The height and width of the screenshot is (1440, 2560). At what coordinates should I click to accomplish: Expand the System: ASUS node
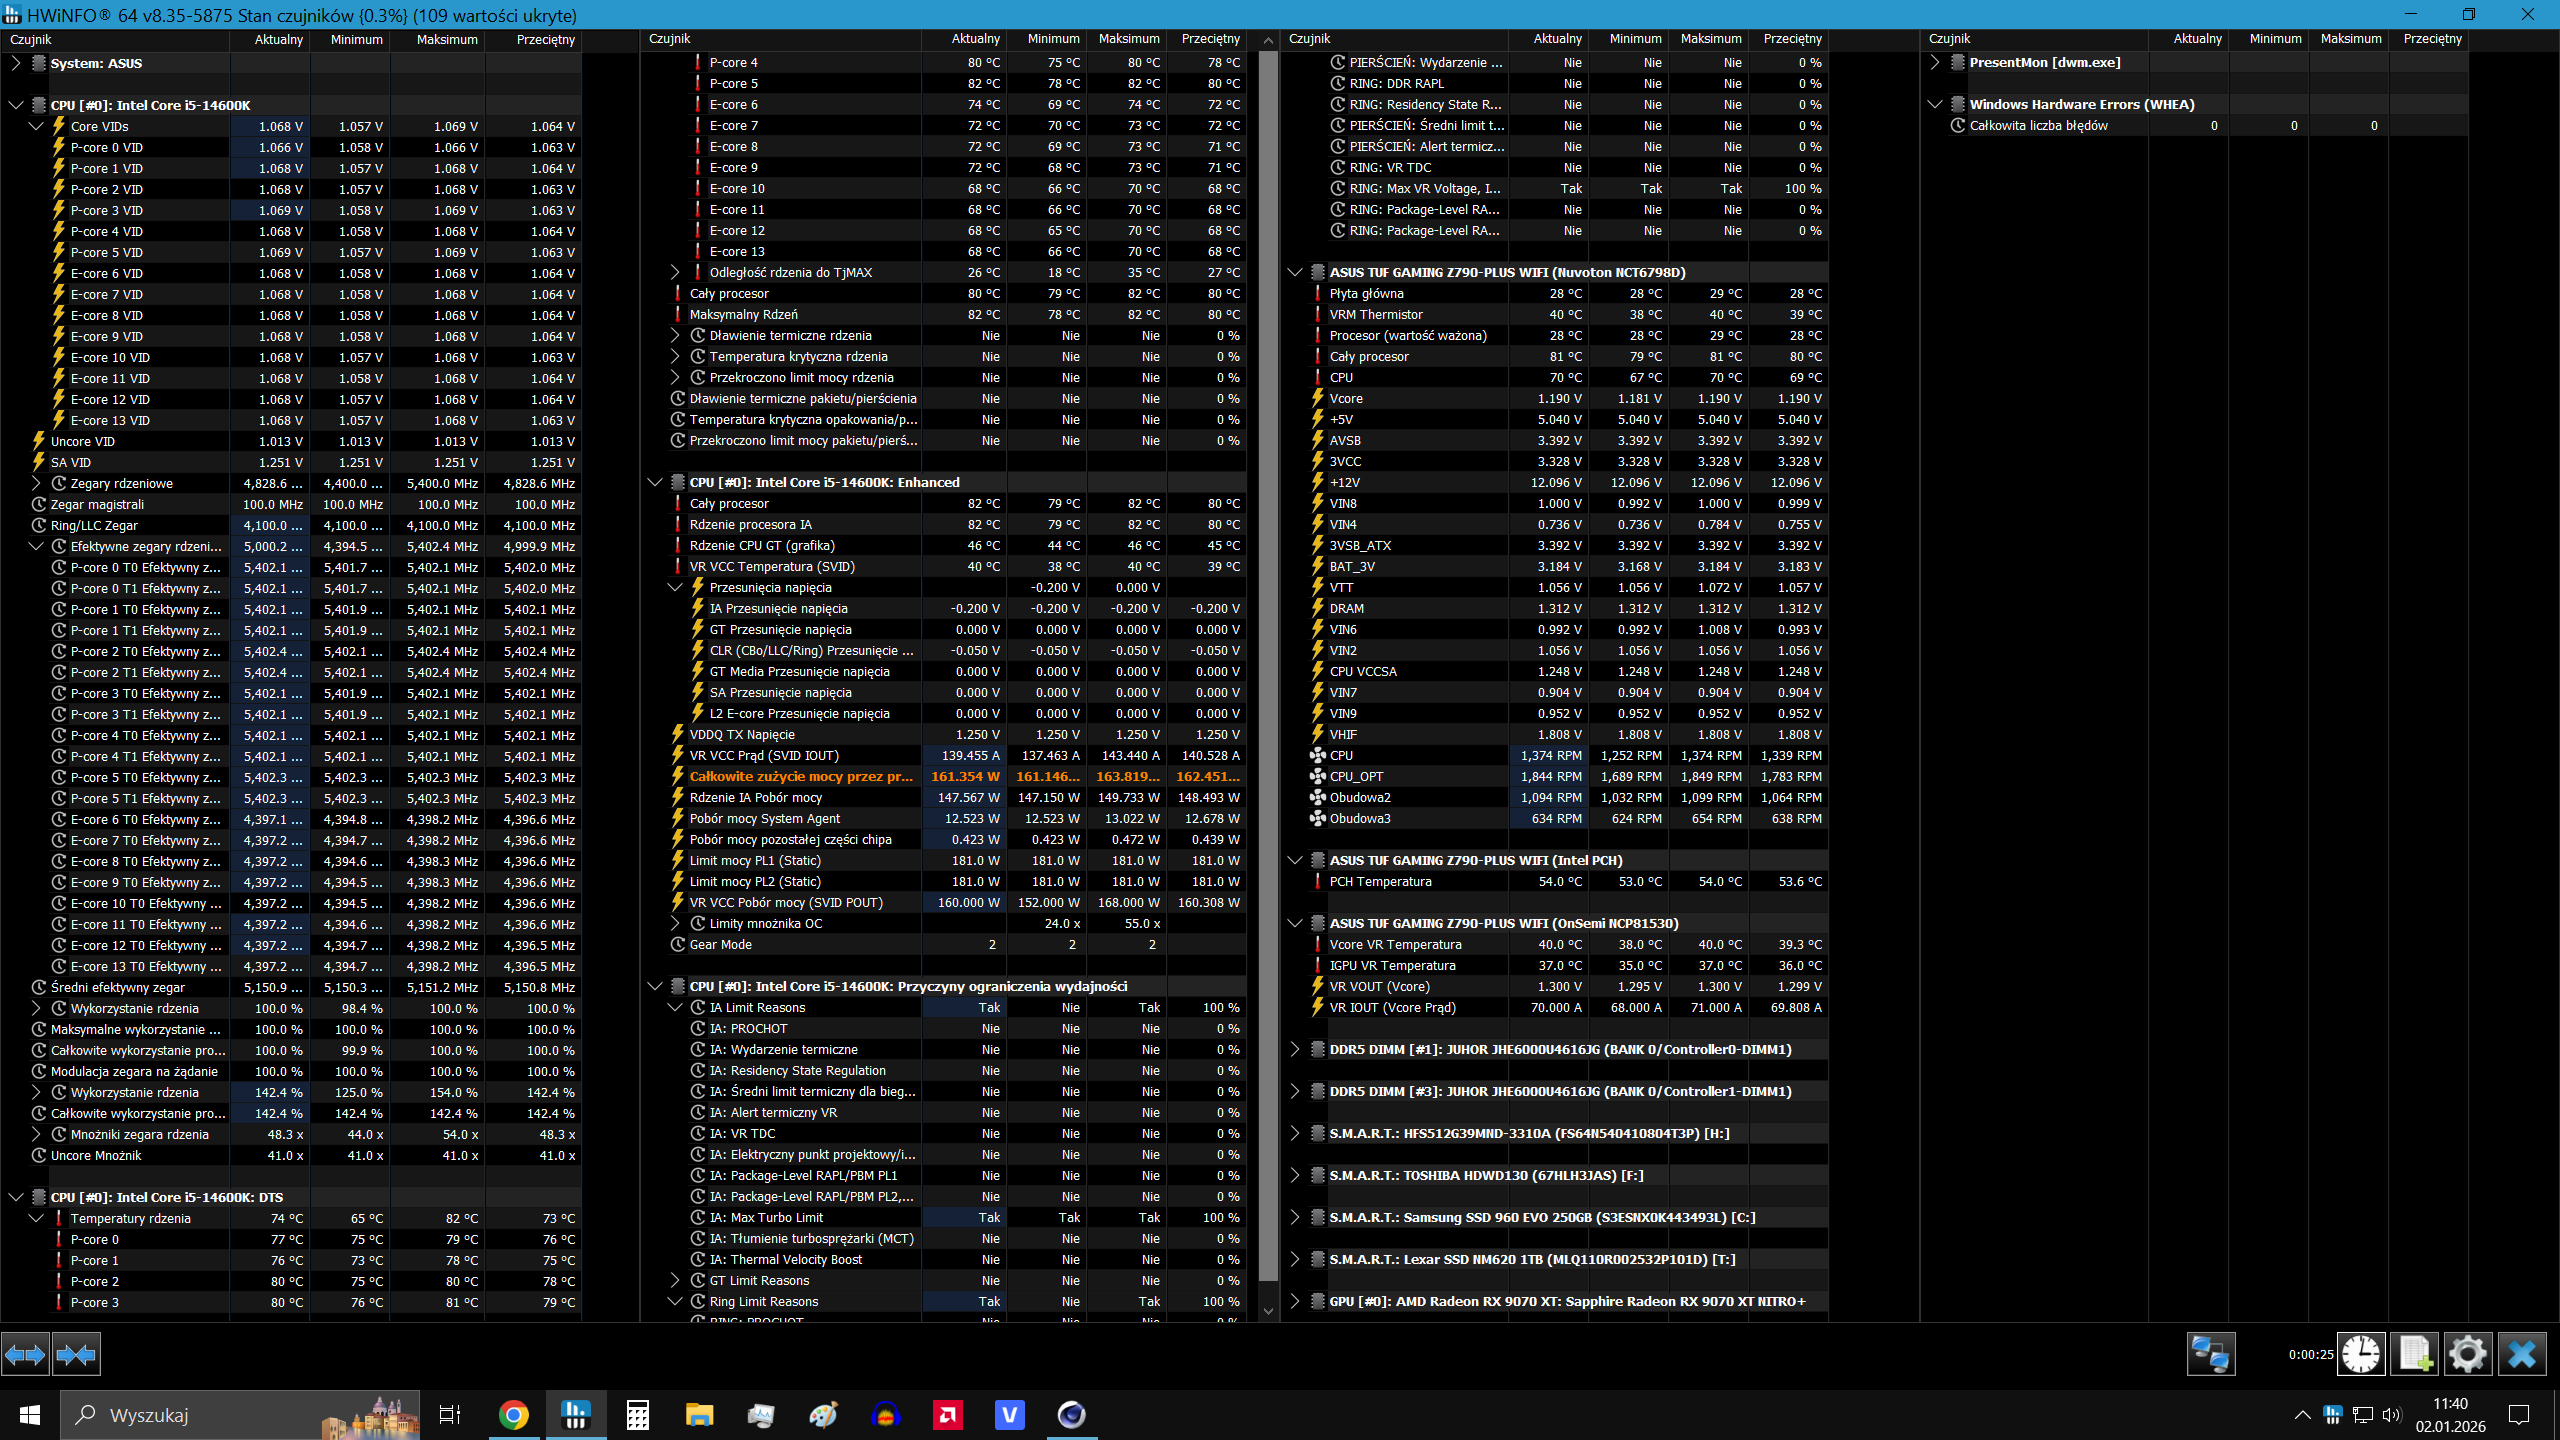coord(15,63)
